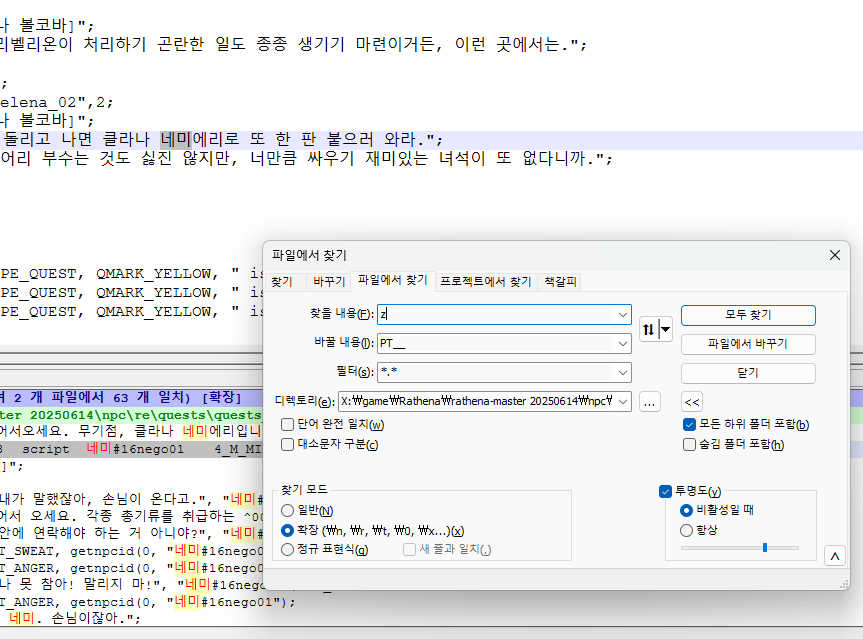This screenshot has width=863, height=639.
Task: Open the 책갈피 tab
Action: click(x=559, y=282)
